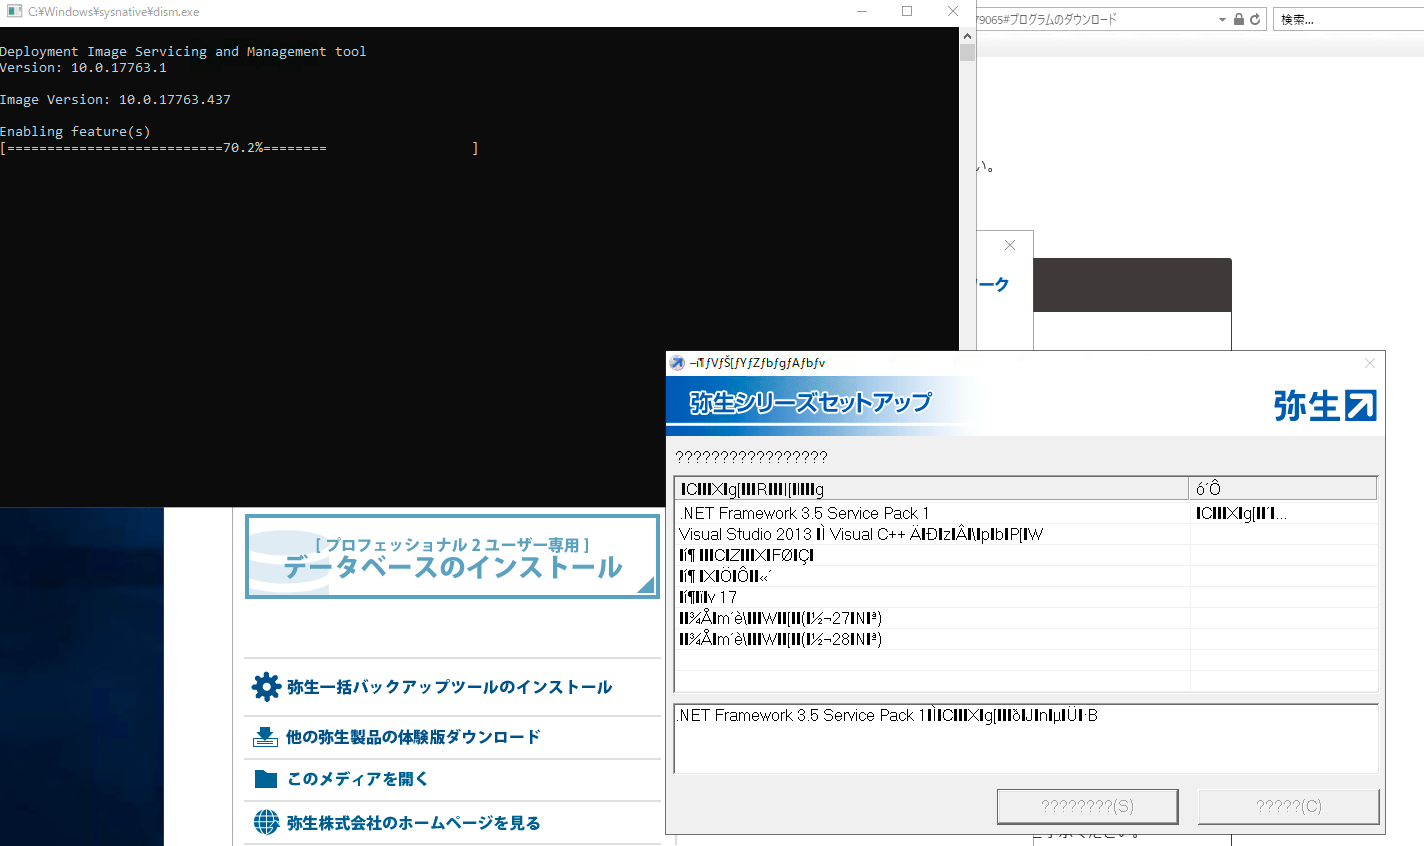Click the dism.exe console window title icon
The image size is (1424, 846).
point(14,12)
